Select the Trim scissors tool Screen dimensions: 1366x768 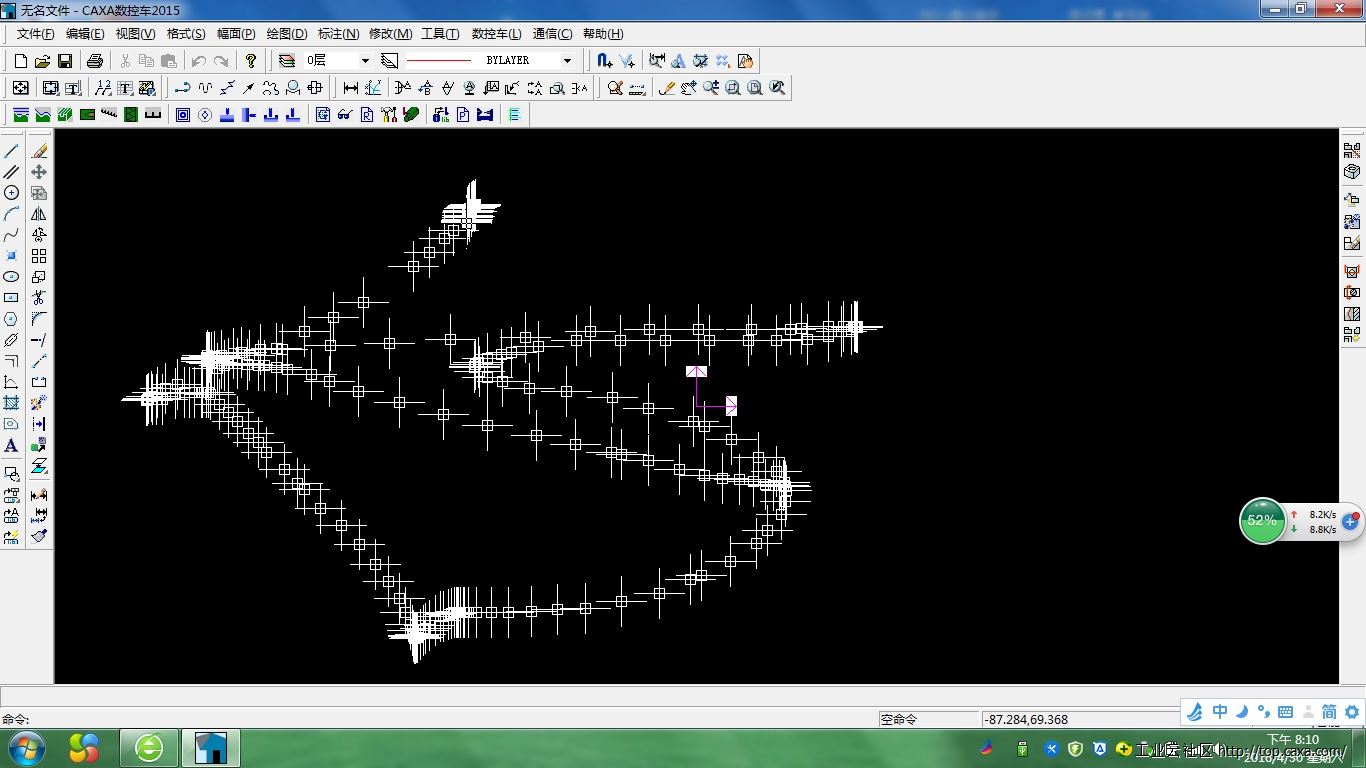[x=39, y=298]
